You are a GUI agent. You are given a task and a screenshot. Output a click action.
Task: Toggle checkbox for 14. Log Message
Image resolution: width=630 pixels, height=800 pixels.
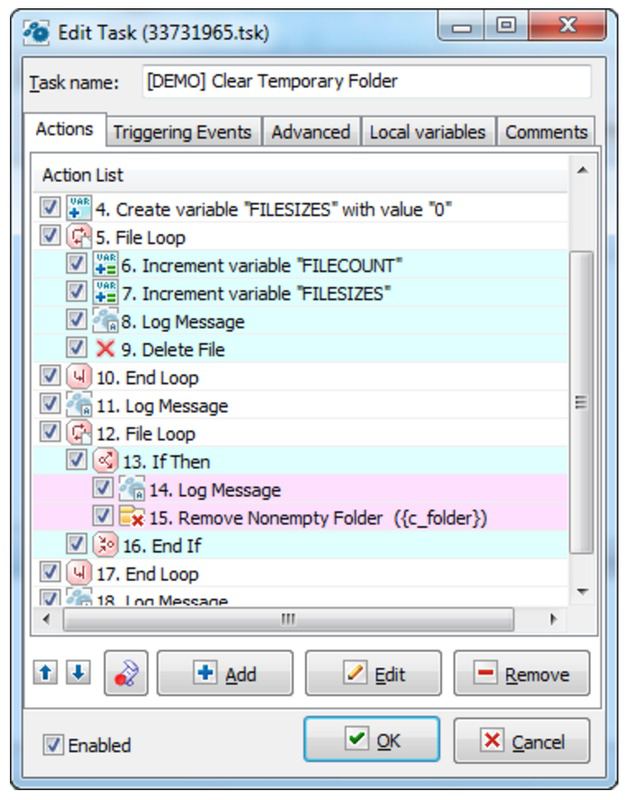coord(103,489)
